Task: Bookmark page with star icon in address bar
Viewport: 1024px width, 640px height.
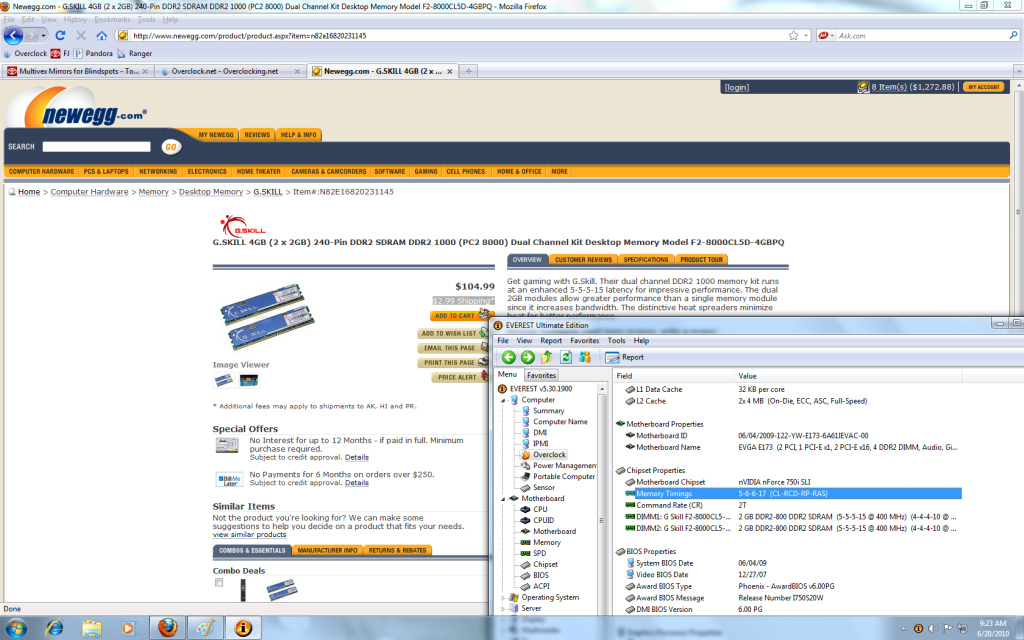Action: click(793, 35)
